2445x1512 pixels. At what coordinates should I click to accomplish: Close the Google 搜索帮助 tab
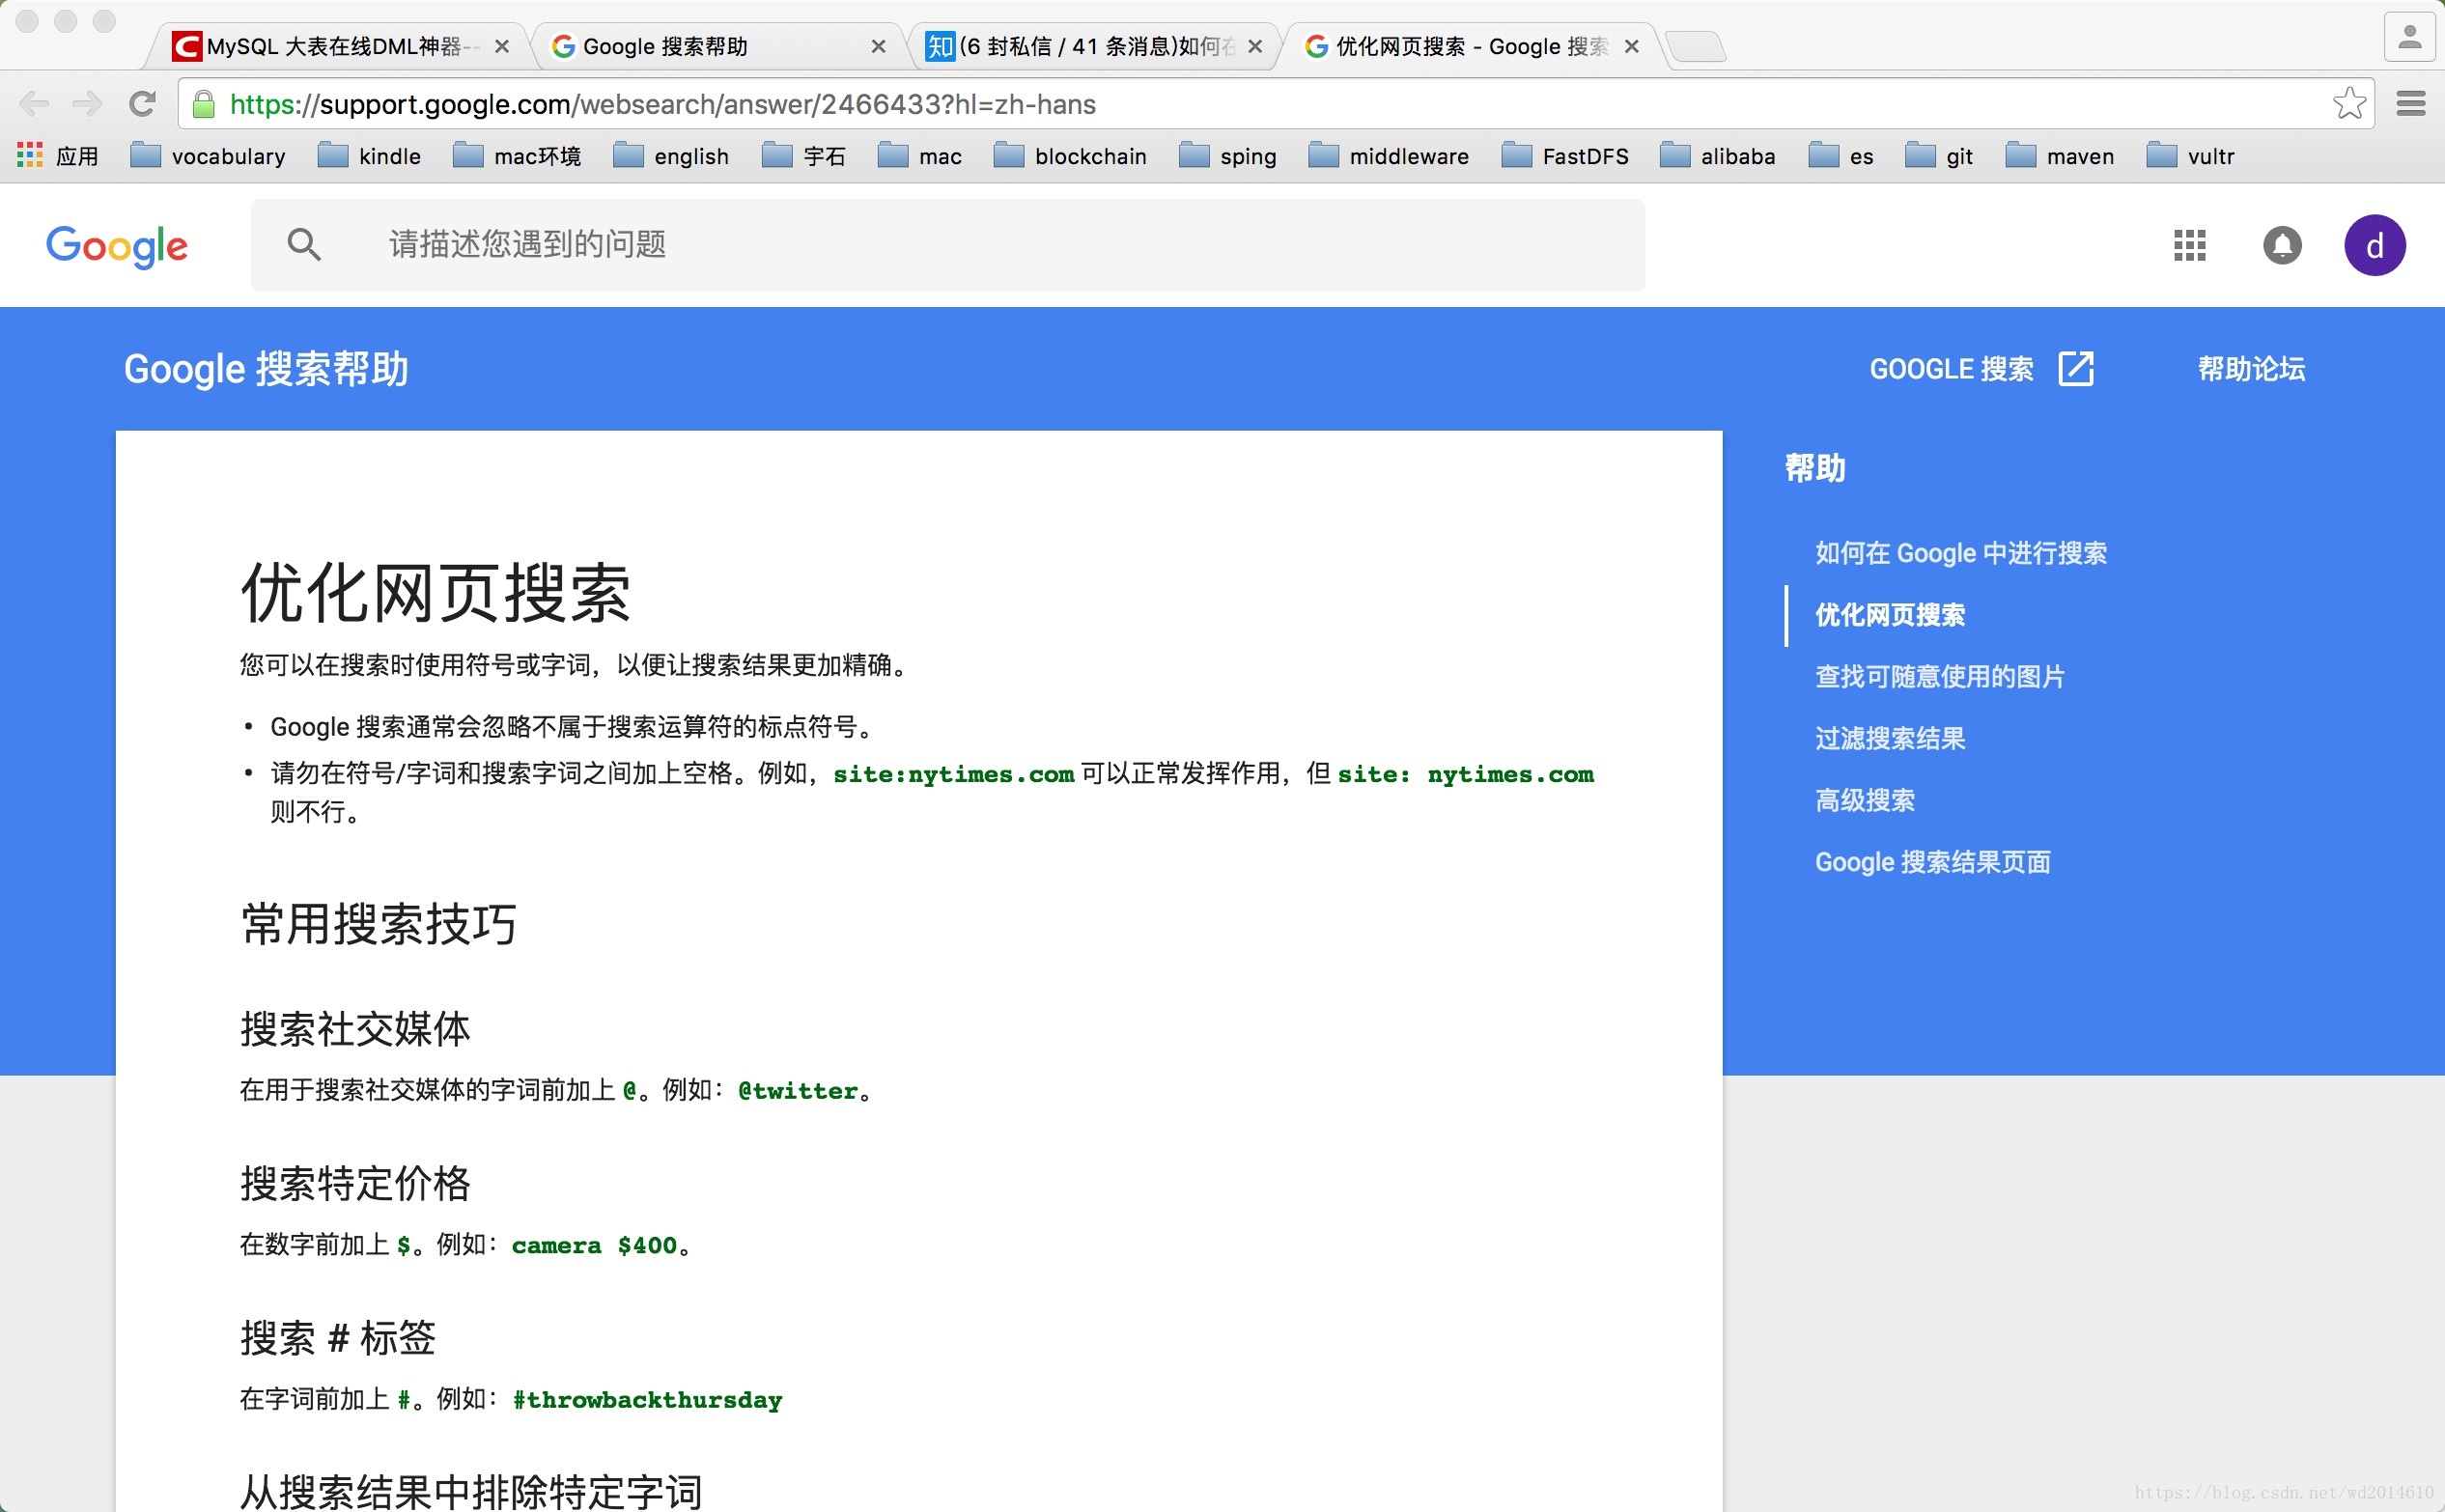878,46
